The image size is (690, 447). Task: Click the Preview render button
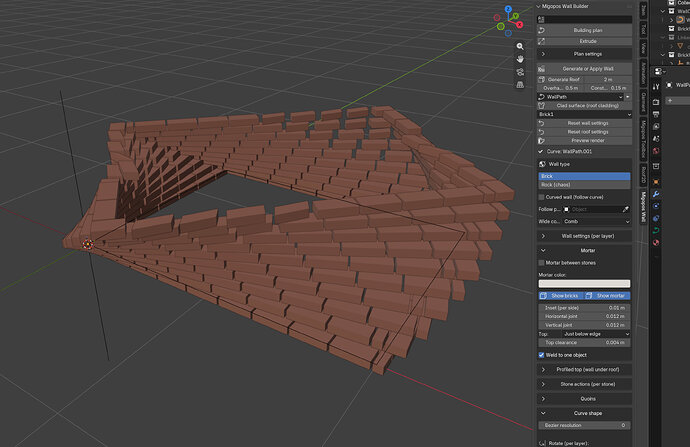pos(584,141)
